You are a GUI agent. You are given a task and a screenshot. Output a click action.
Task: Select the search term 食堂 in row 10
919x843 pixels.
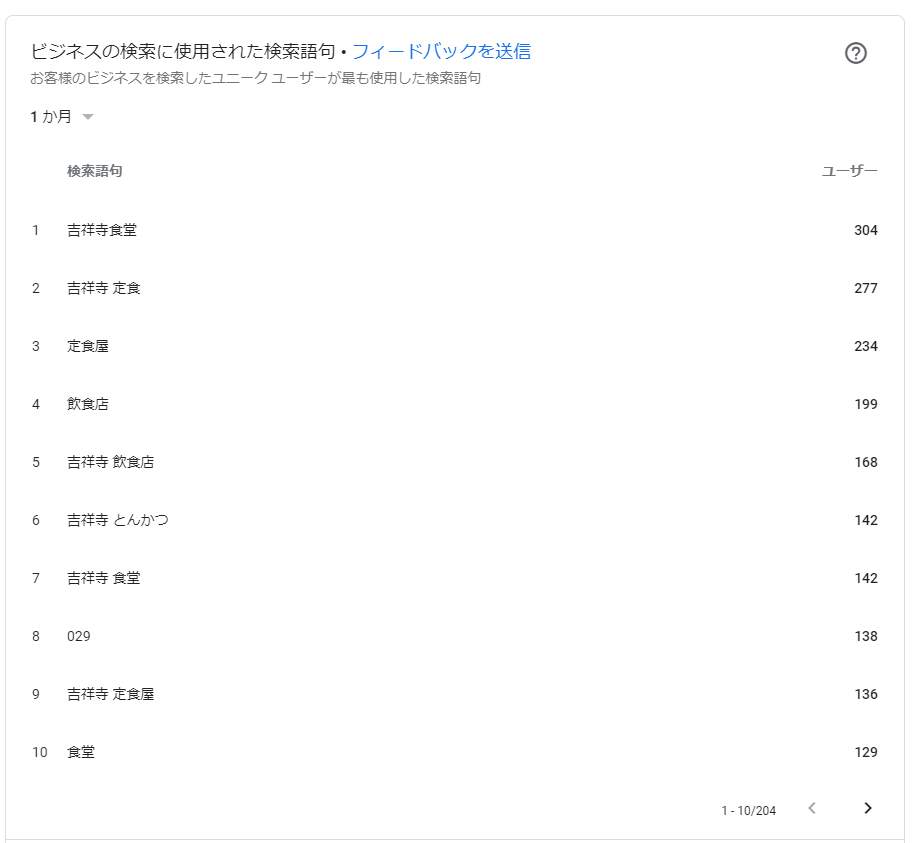(81, 752)
